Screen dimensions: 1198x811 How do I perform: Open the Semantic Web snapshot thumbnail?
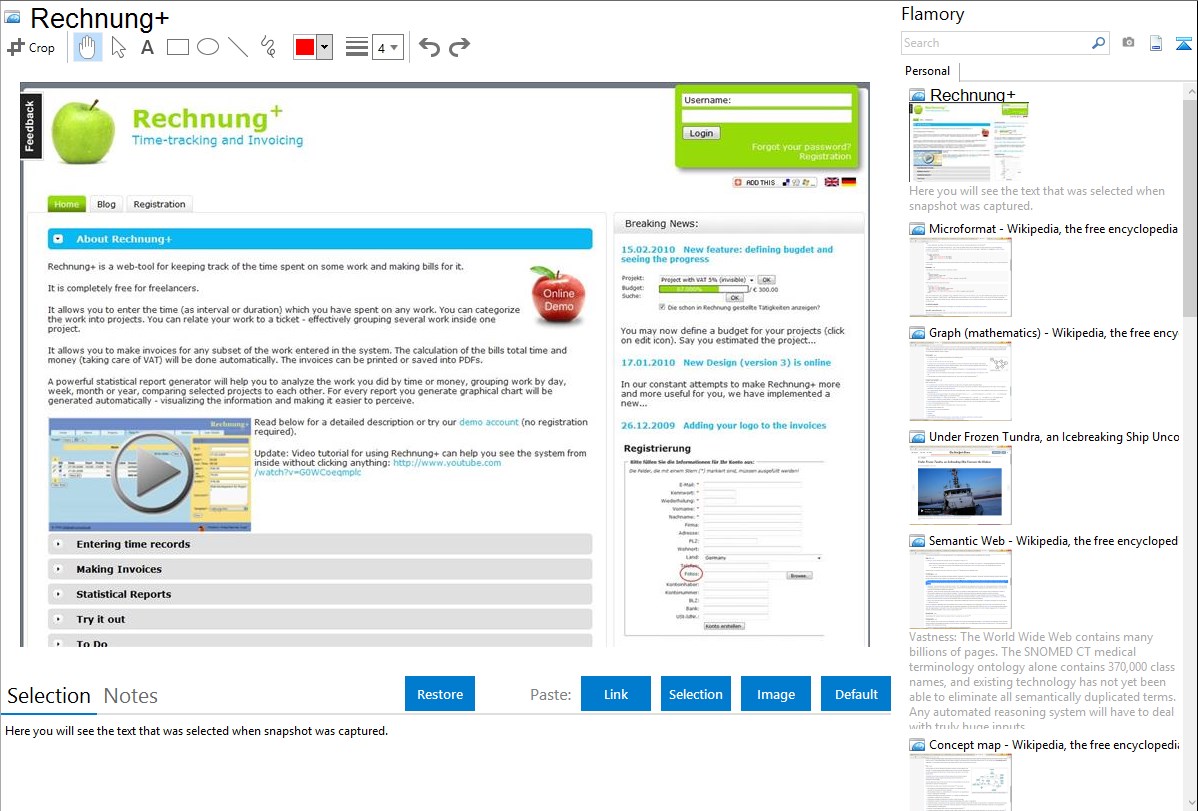[x=960, y=589]
